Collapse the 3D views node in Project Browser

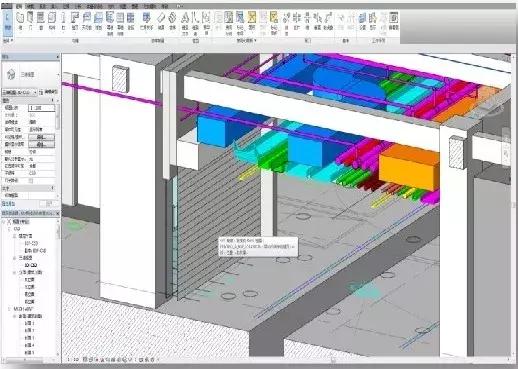(x=15, y=258)
